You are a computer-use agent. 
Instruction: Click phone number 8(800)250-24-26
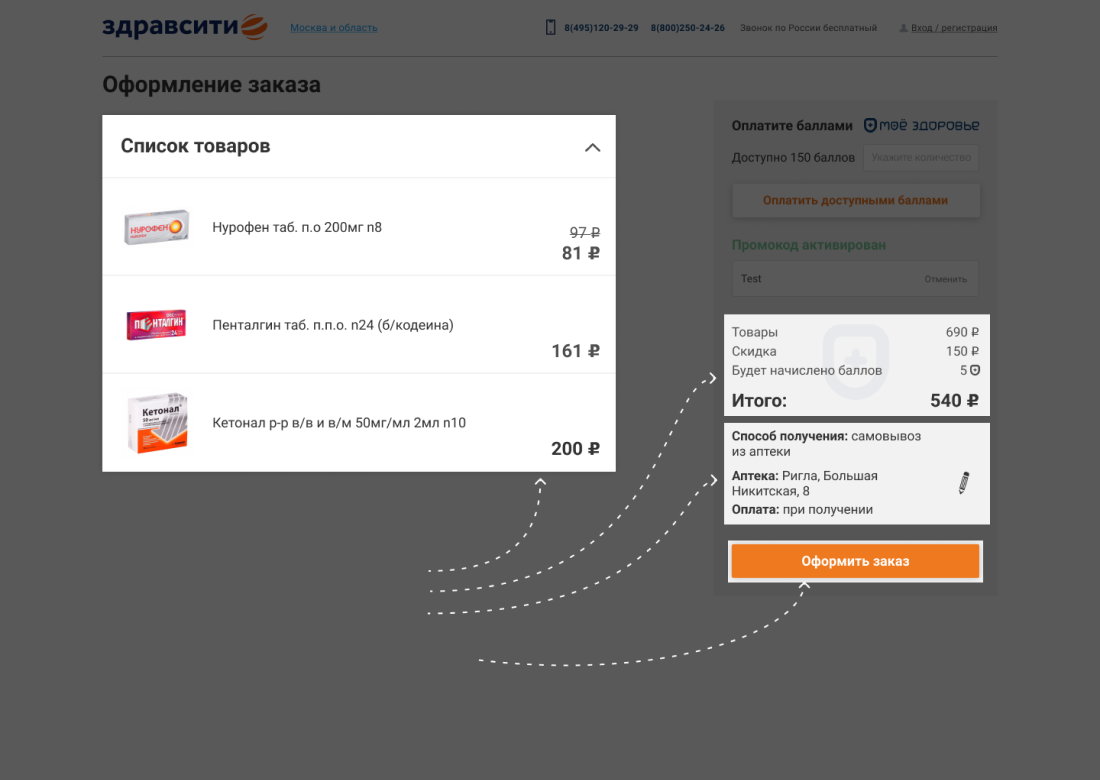coord(688,28)
